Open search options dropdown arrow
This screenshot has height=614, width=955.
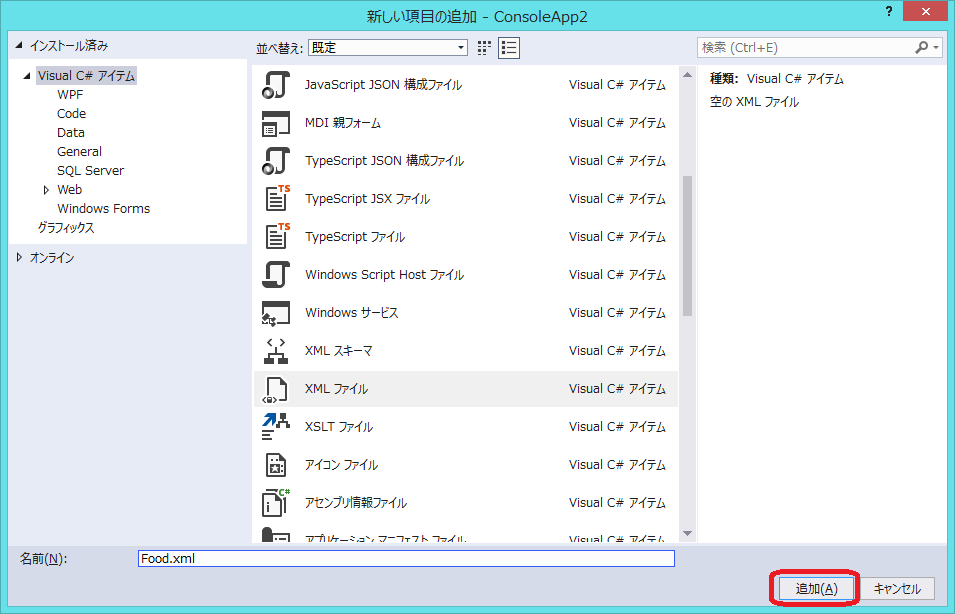pyautogui.click(x=936, y=48)
